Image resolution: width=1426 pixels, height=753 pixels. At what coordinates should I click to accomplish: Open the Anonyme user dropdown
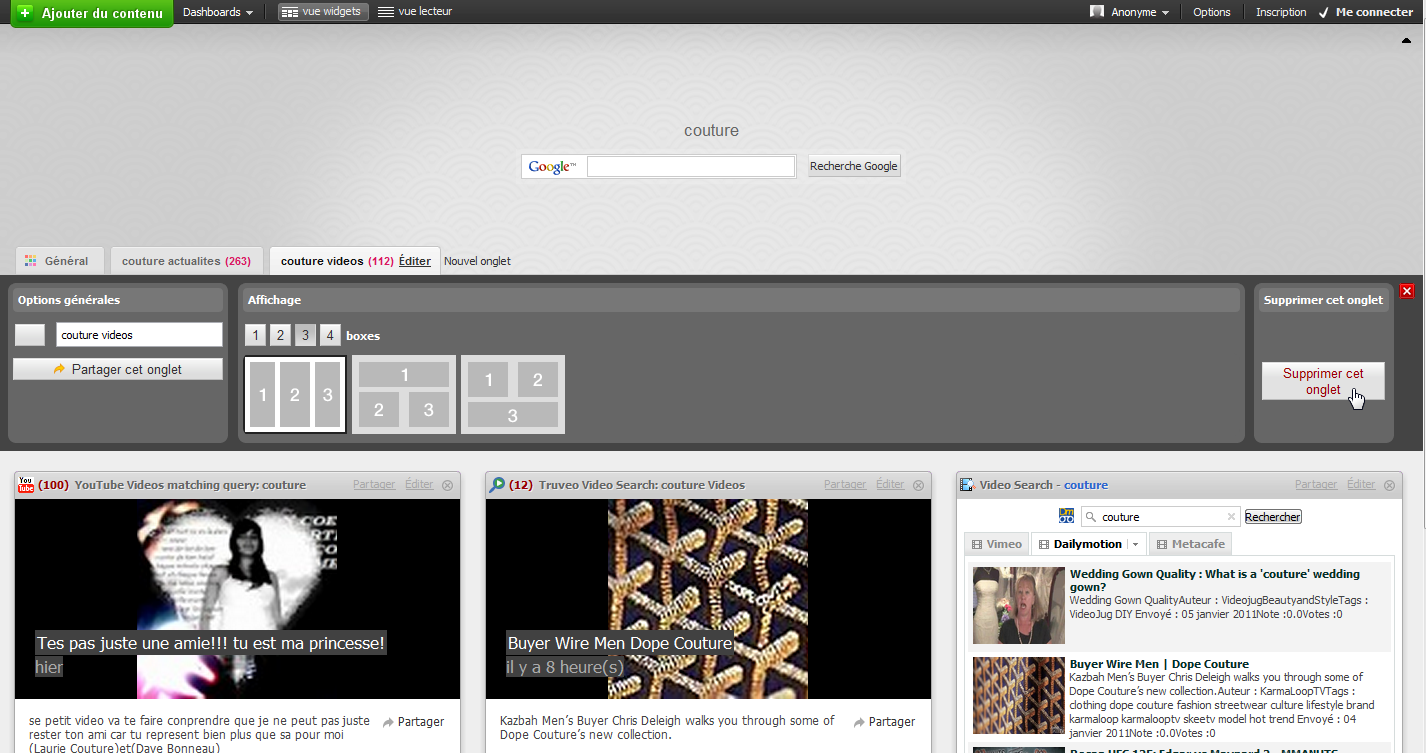pos(1129,12)
